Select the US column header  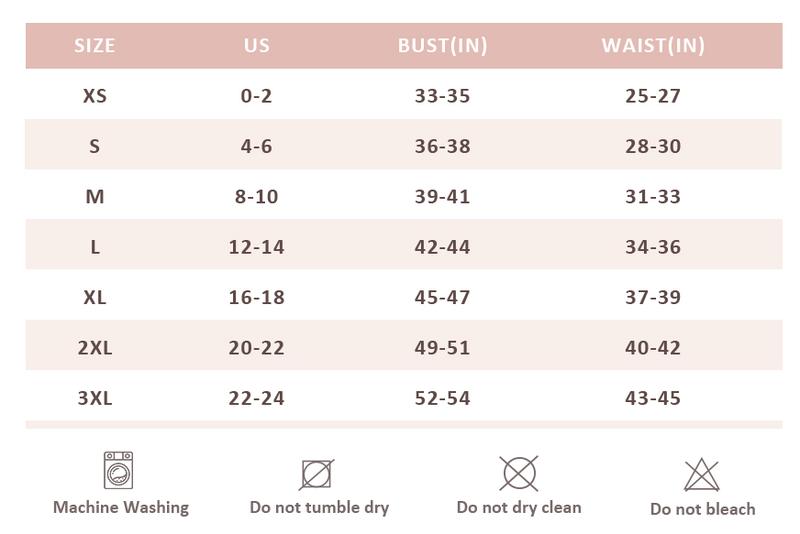257,45
